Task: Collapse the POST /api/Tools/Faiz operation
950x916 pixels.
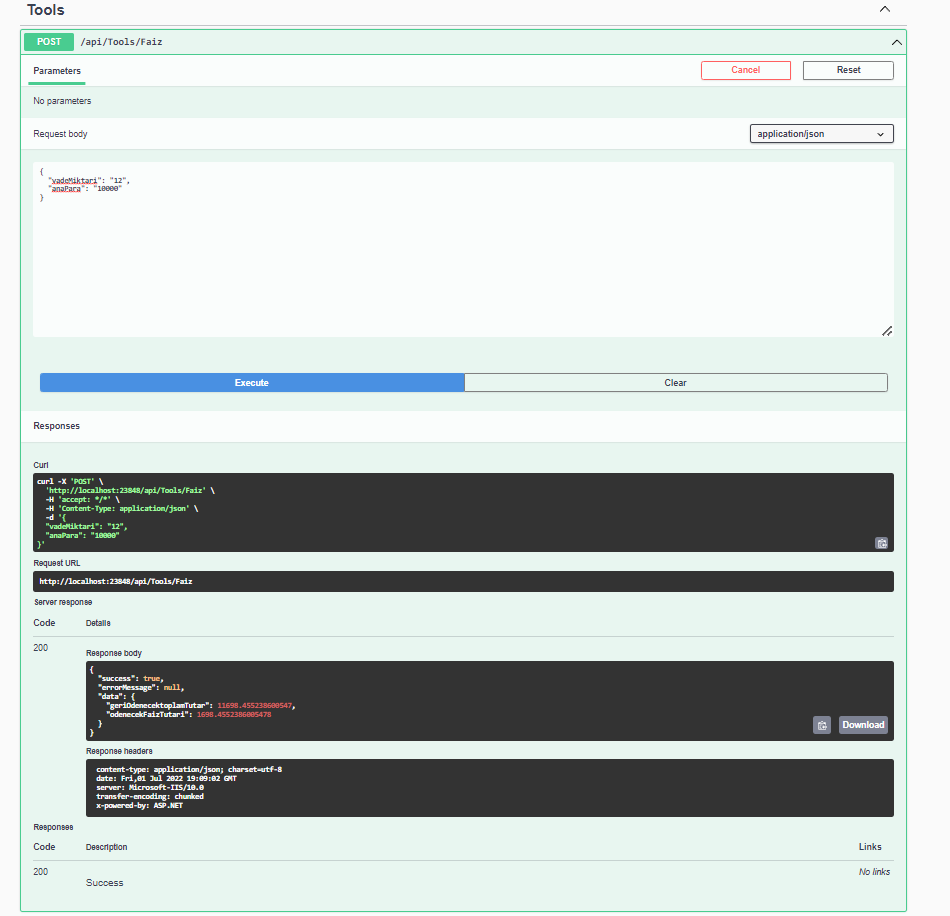Action: [896, 42]
